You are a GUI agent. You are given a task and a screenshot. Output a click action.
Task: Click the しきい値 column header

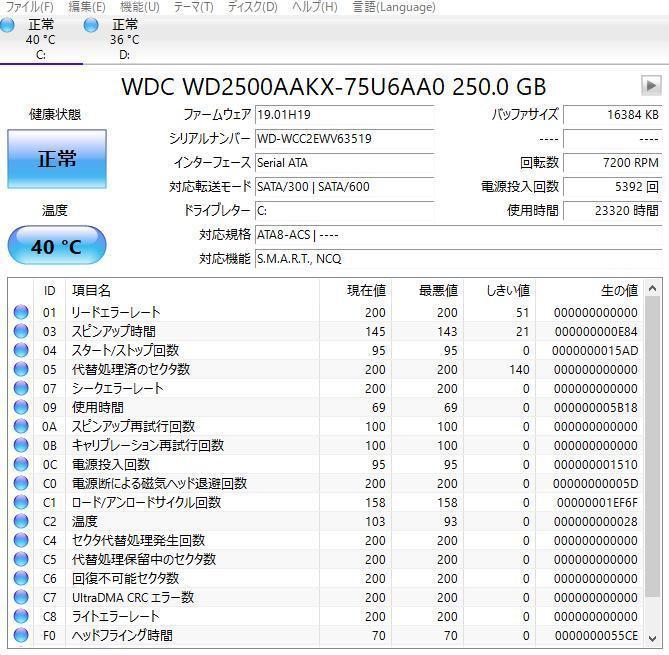pos(500,291)
